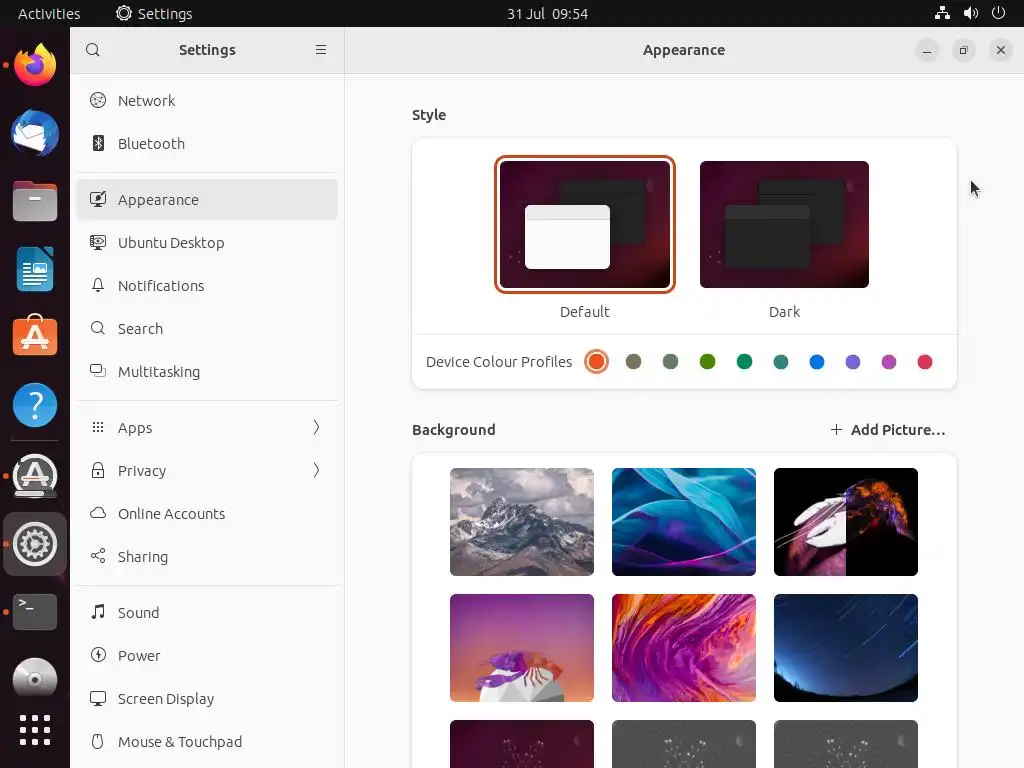This screenshot has height=768, width=1024.
Task: Click the Sound music note icon
Action: [98, 612]
